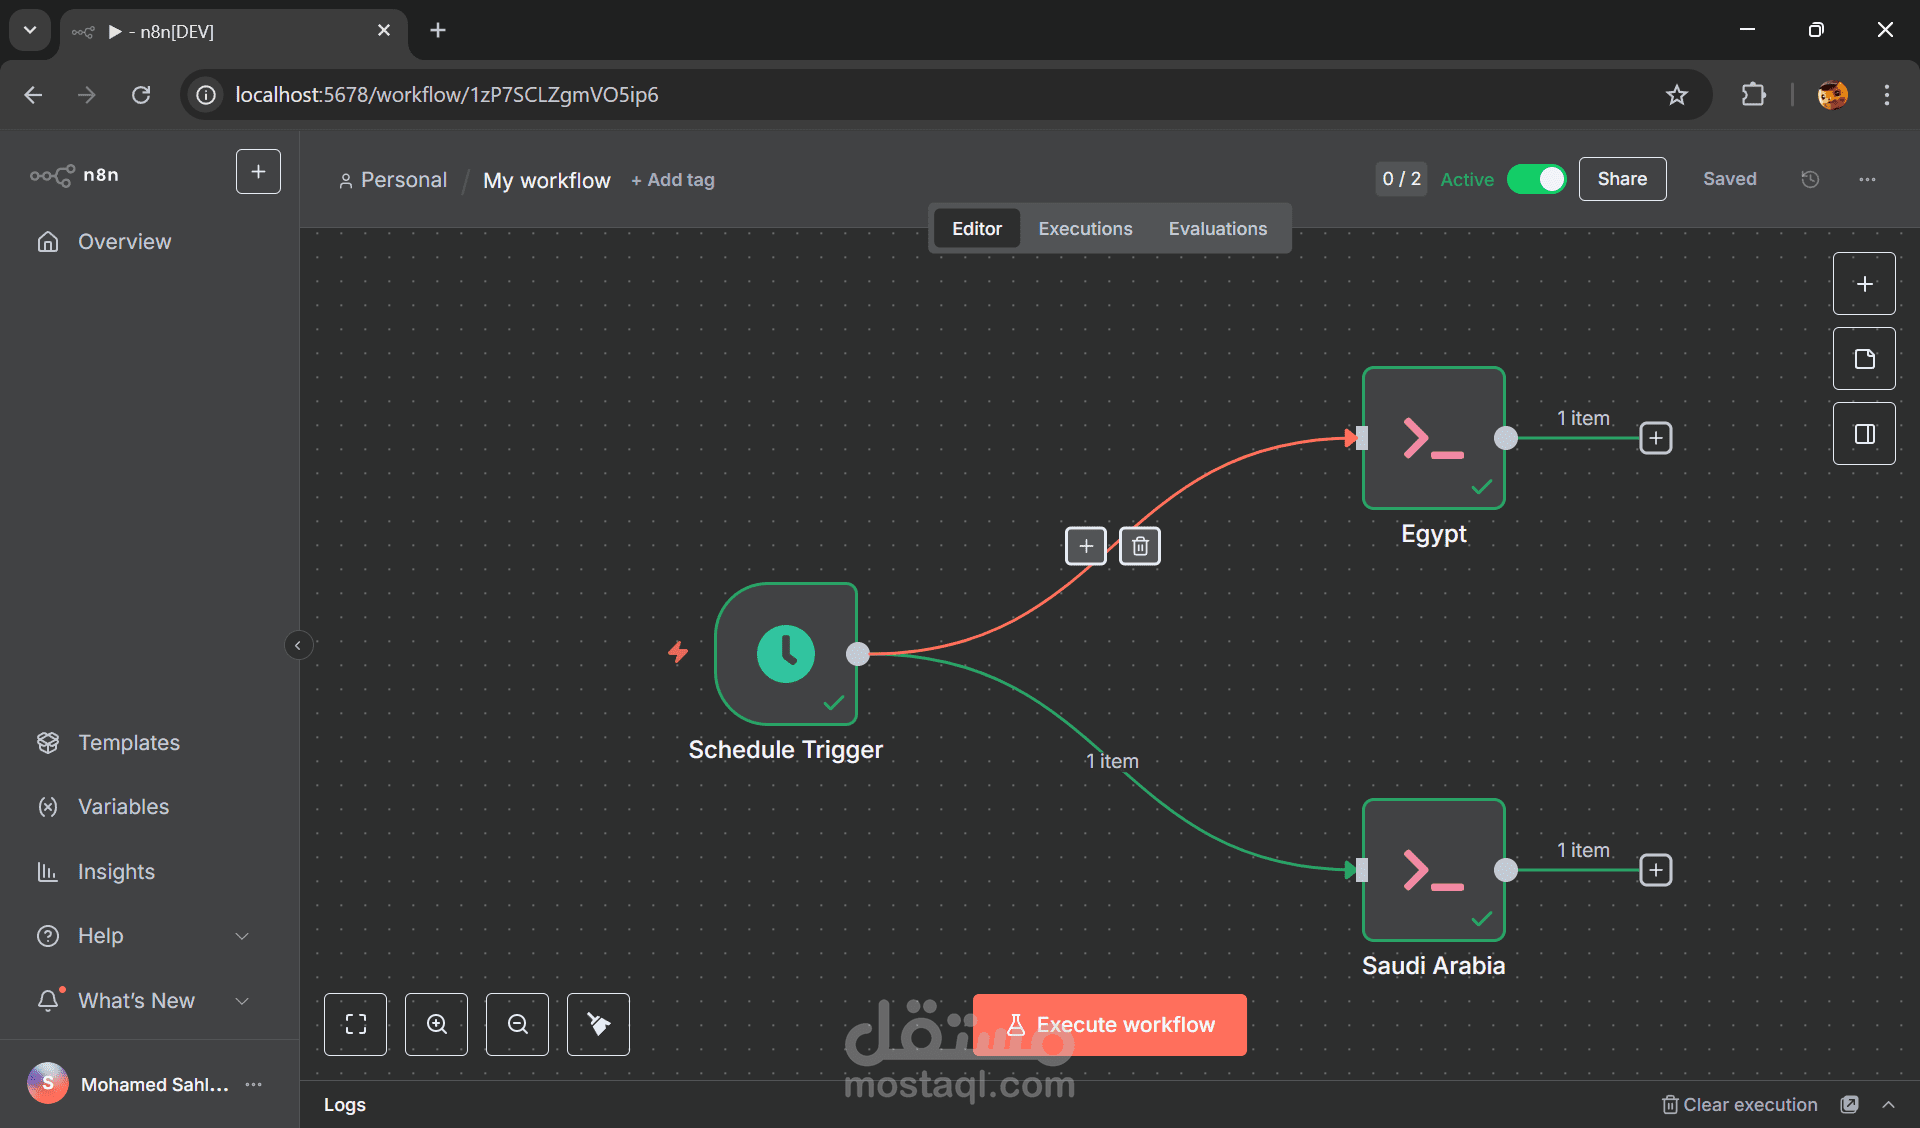Click the browser address bar URL
This screenshot has height=1128, width=1920.
[447, 95]
